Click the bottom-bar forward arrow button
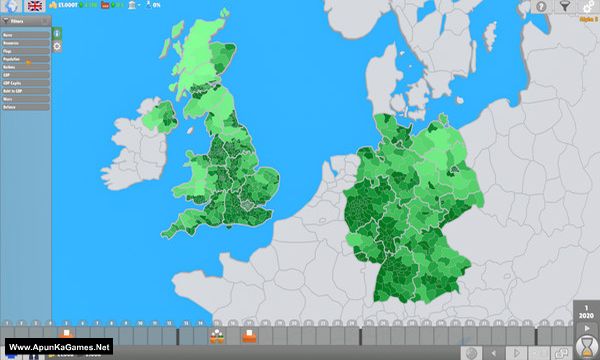600x360 pixels. tap(516, 353)
